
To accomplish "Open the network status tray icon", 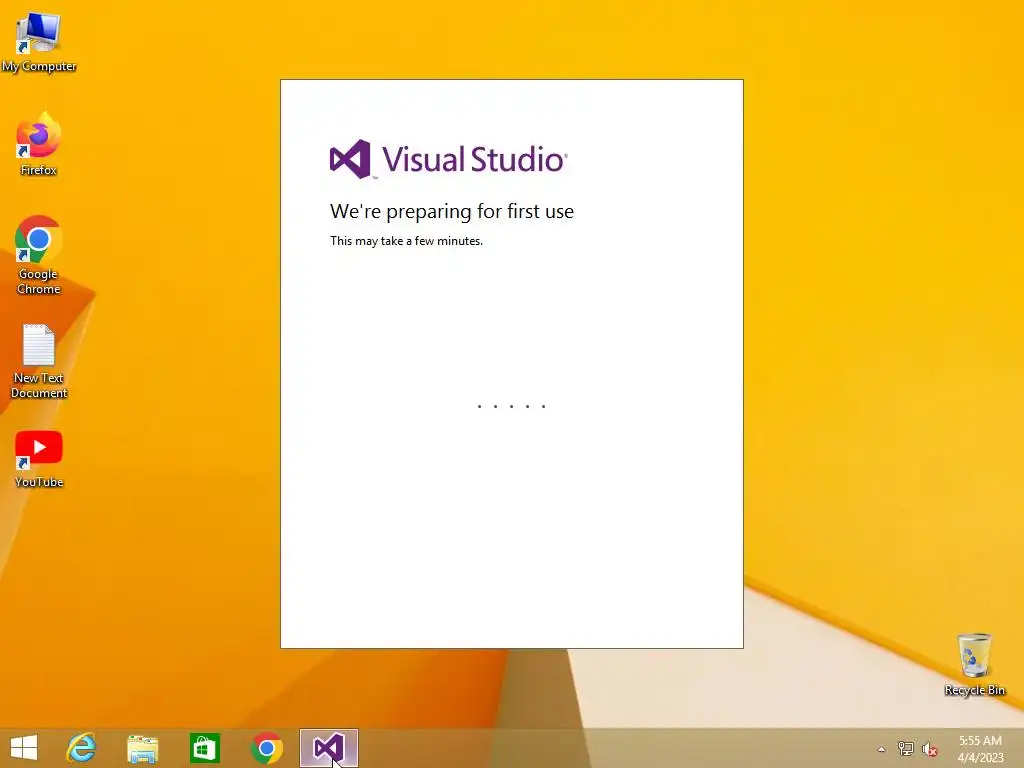I will (x=906, y=749).
